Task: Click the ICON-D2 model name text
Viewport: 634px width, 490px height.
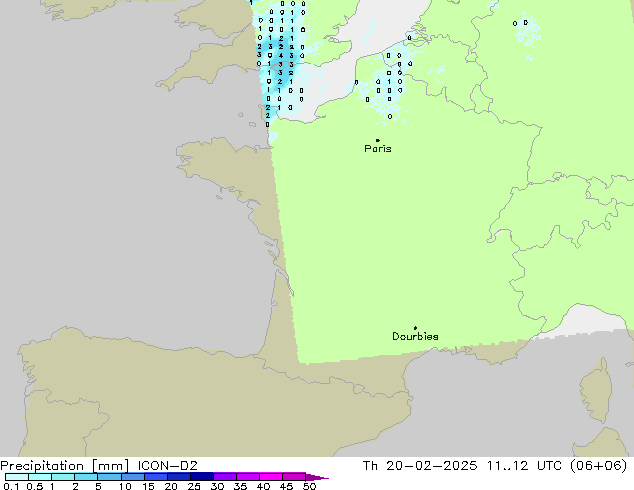Action: pos(167,466)
